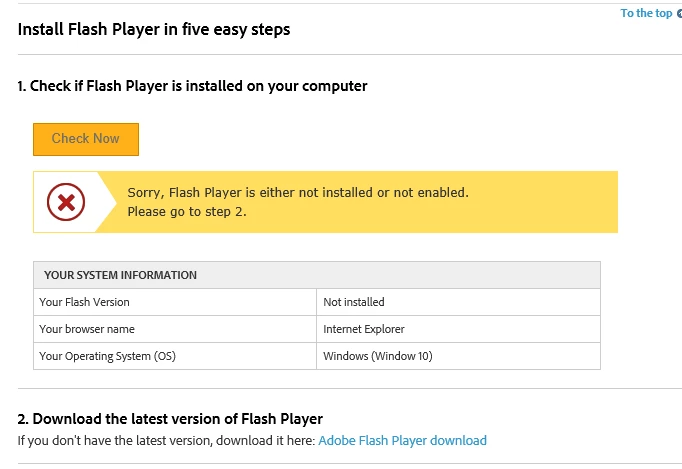Select the step 2 Download the latest version heading
The width and height of the screenshot is (682, 469).
[170, 419]
